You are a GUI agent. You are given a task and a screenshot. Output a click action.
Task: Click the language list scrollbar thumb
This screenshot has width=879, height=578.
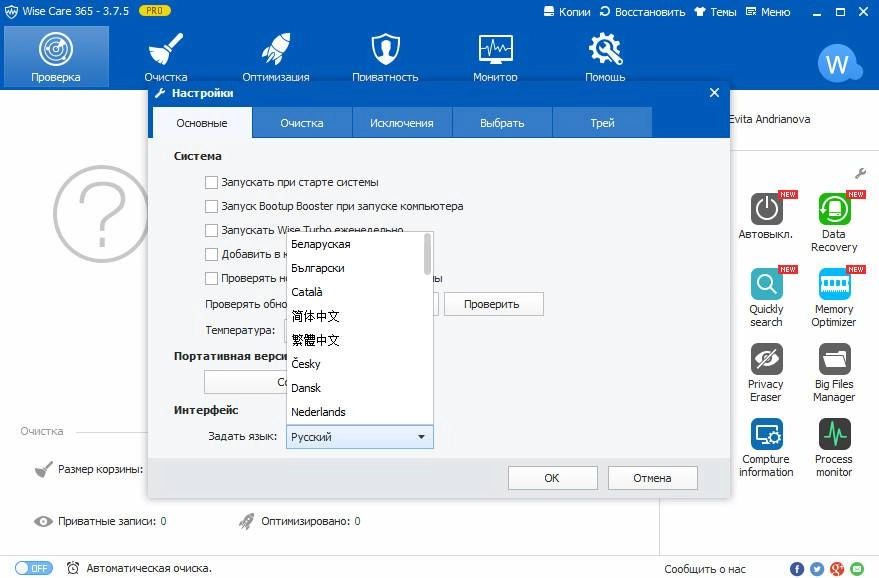coord(428,254)
